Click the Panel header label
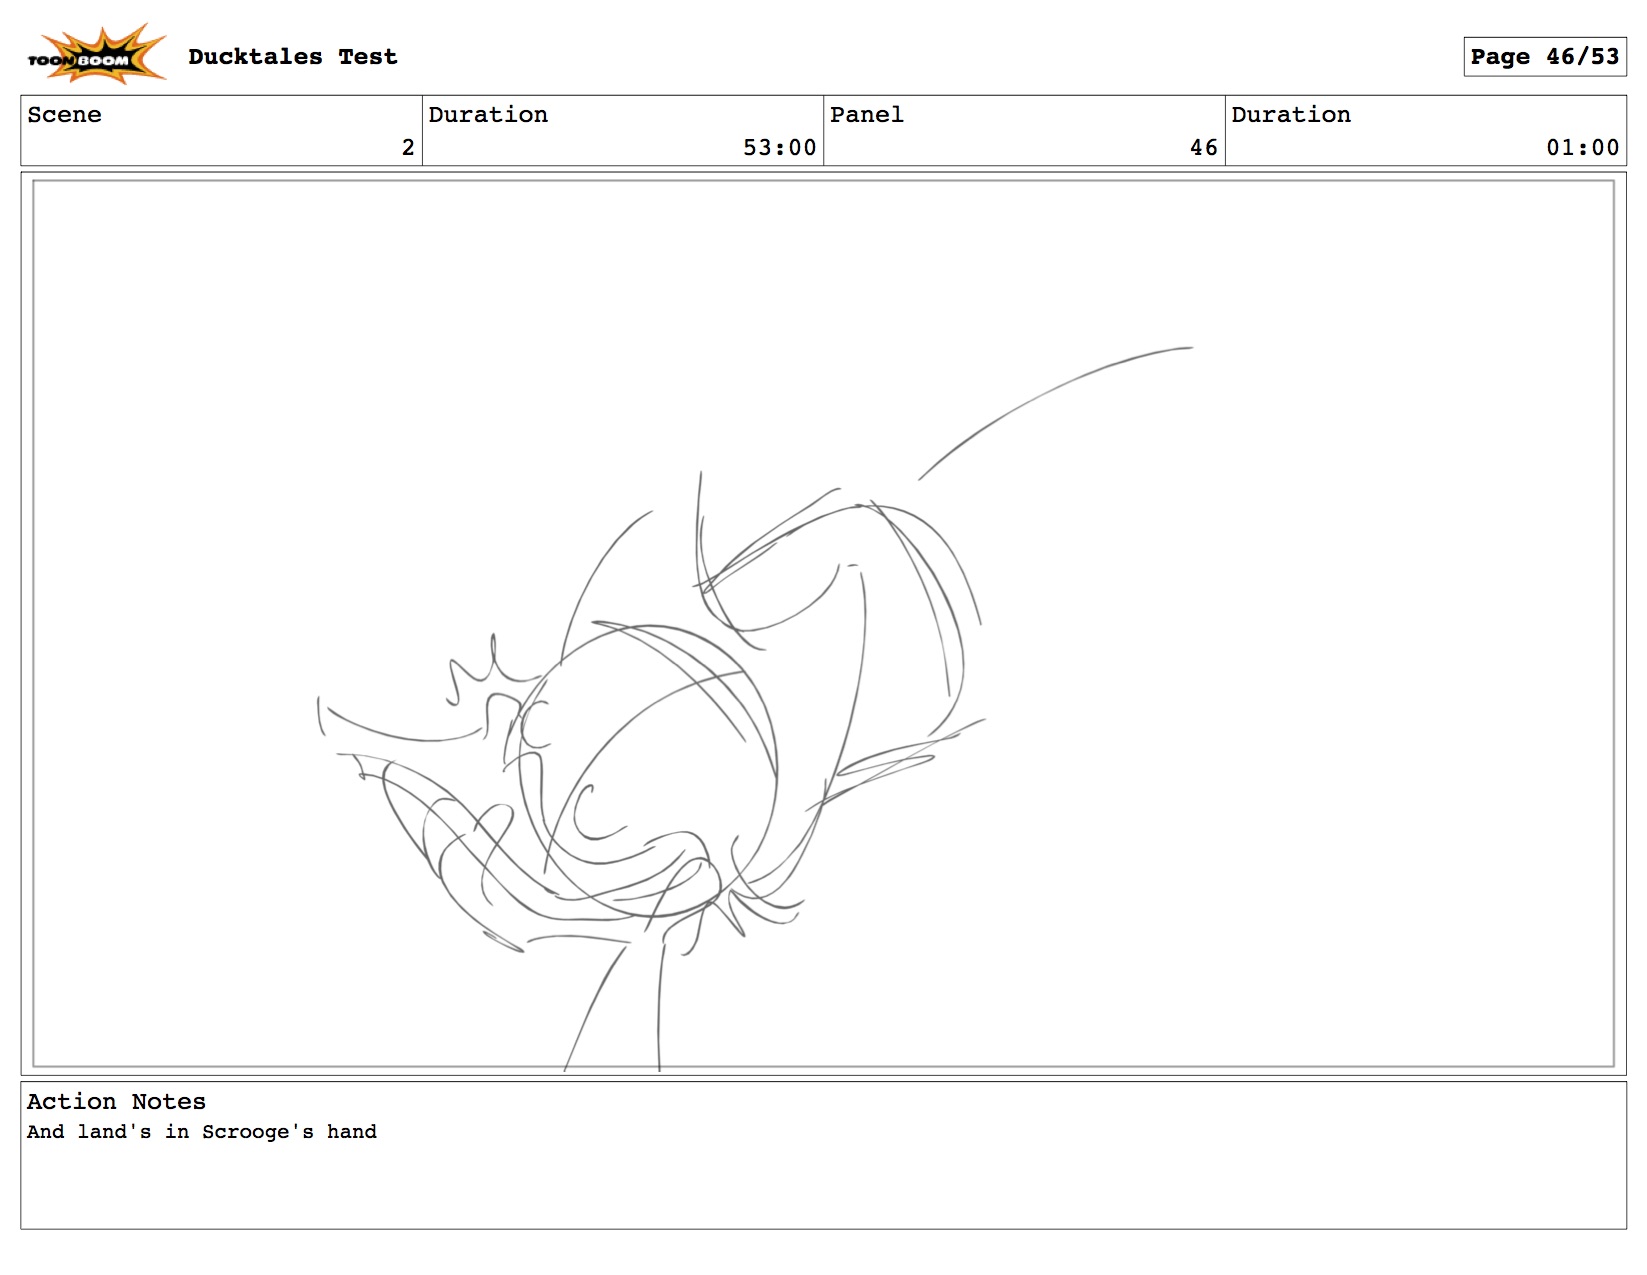The width and height of the screenshot is (1647, 1275). click(866, 115)
